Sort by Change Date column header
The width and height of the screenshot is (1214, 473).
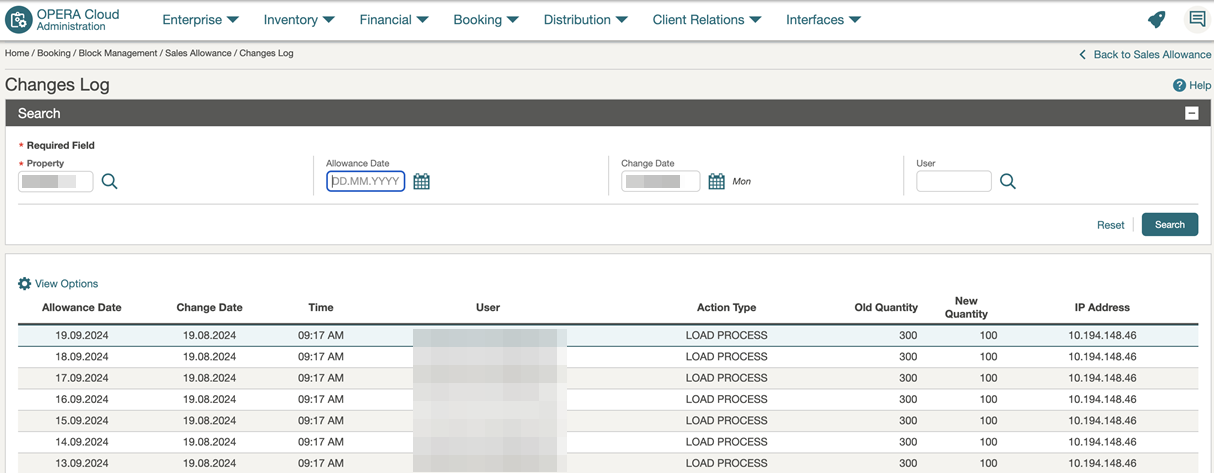209,307
